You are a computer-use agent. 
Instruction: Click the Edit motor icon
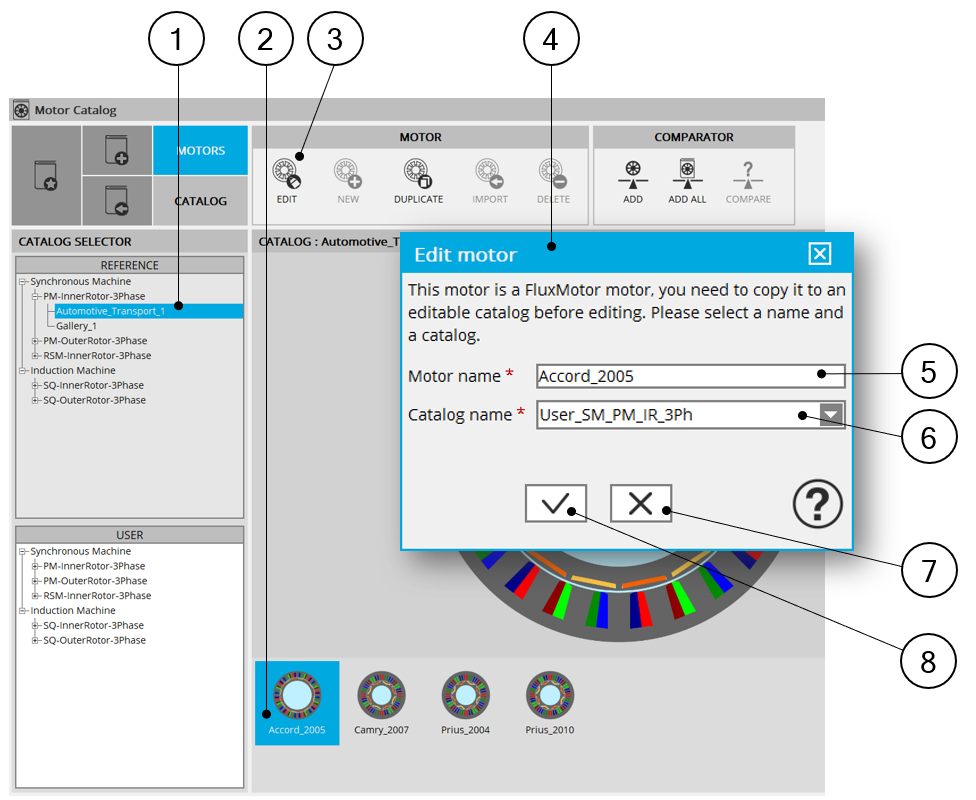[287, 175]
